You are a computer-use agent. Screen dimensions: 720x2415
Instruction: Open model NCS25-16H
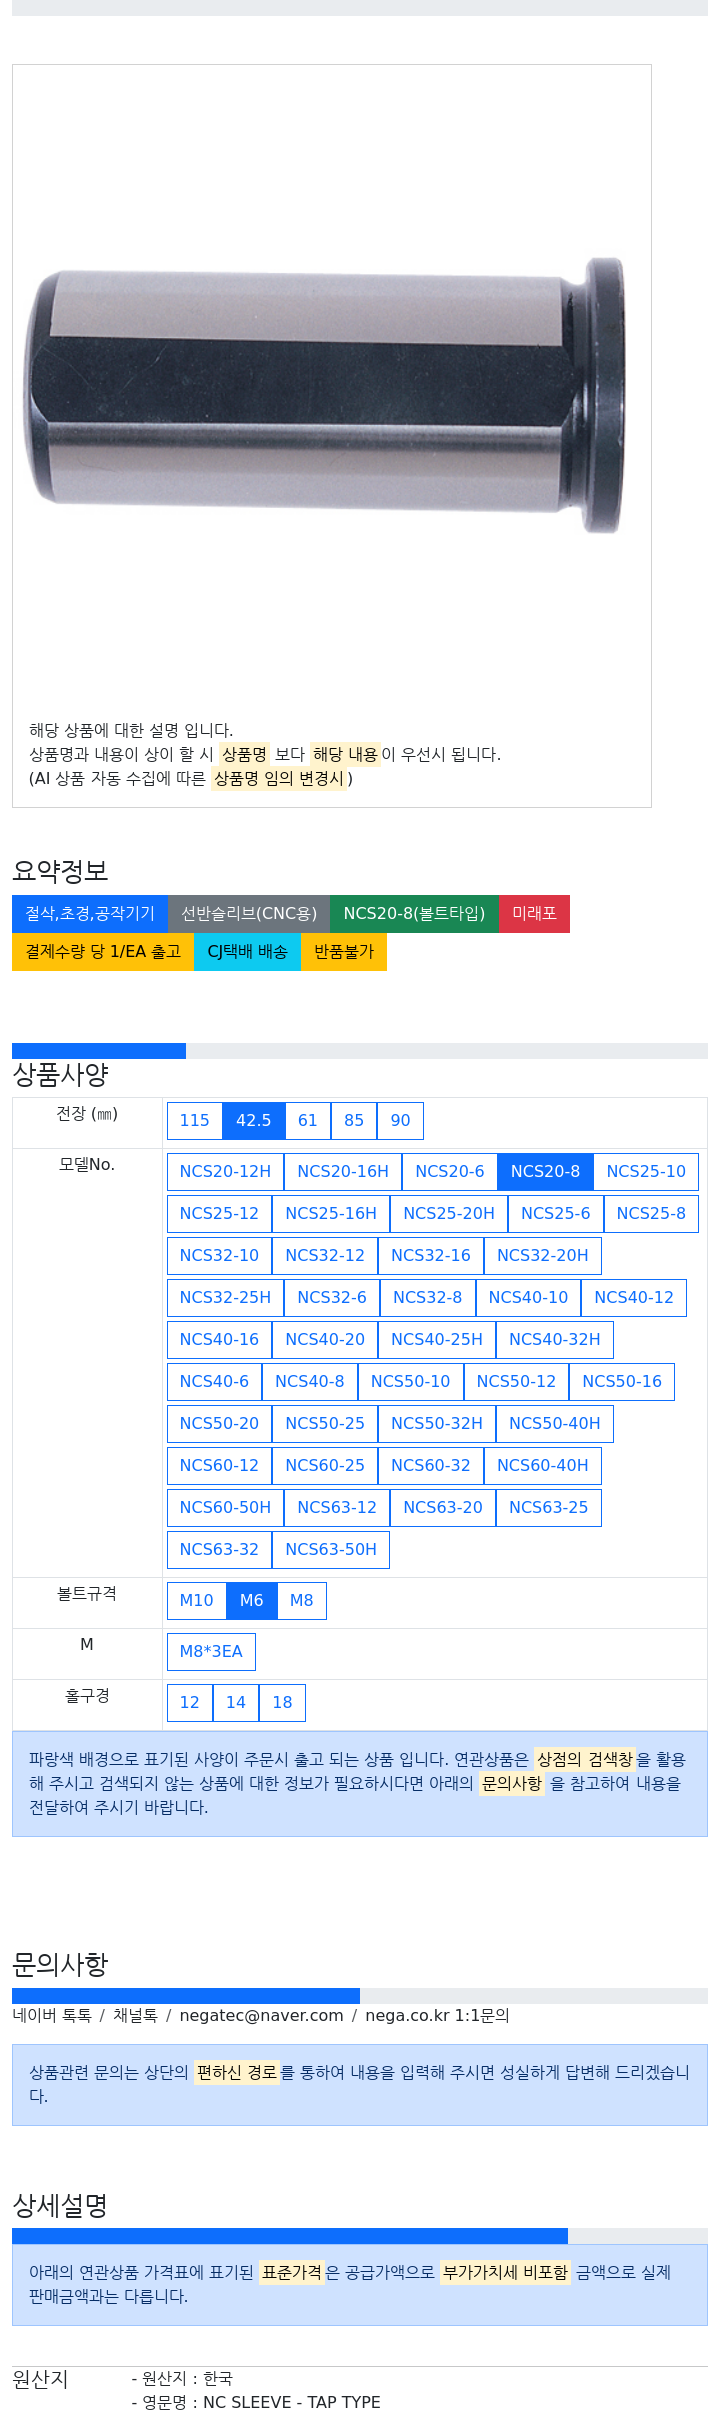tap(331, 1214)
